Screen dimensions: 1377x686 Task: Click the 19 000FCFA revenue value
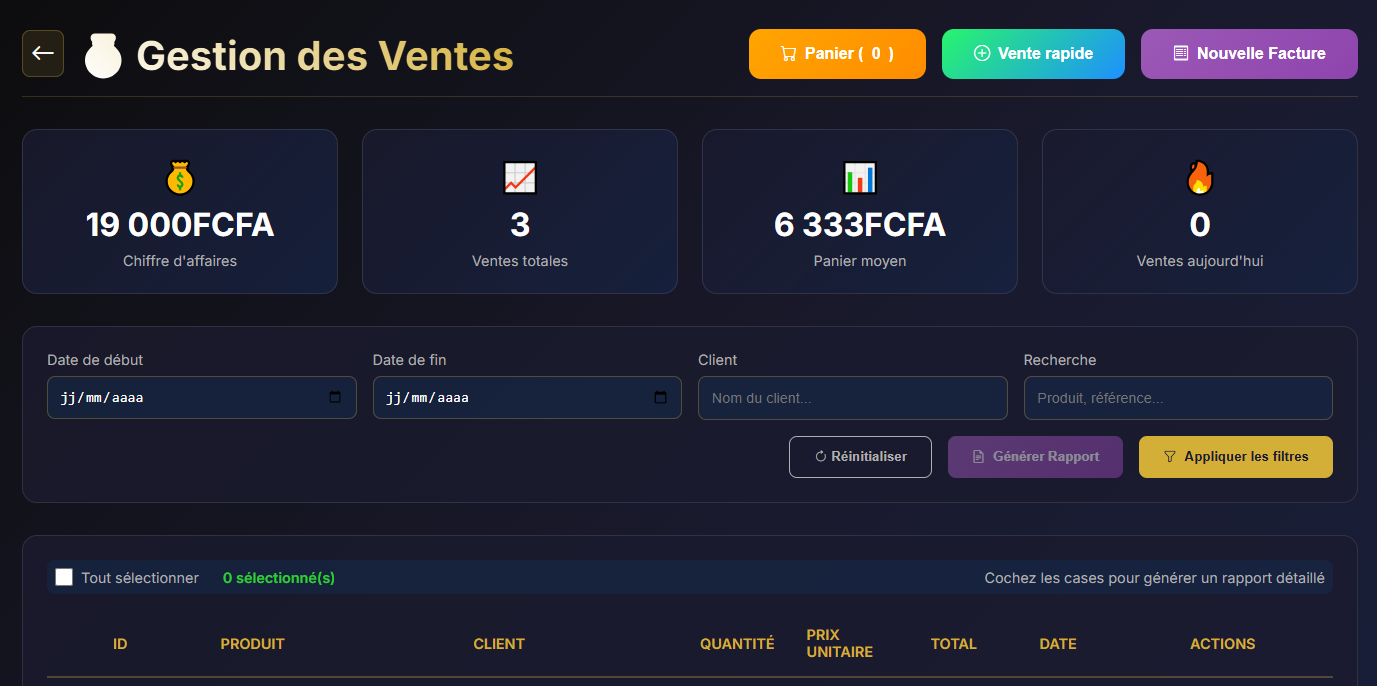tap(180, 225)
